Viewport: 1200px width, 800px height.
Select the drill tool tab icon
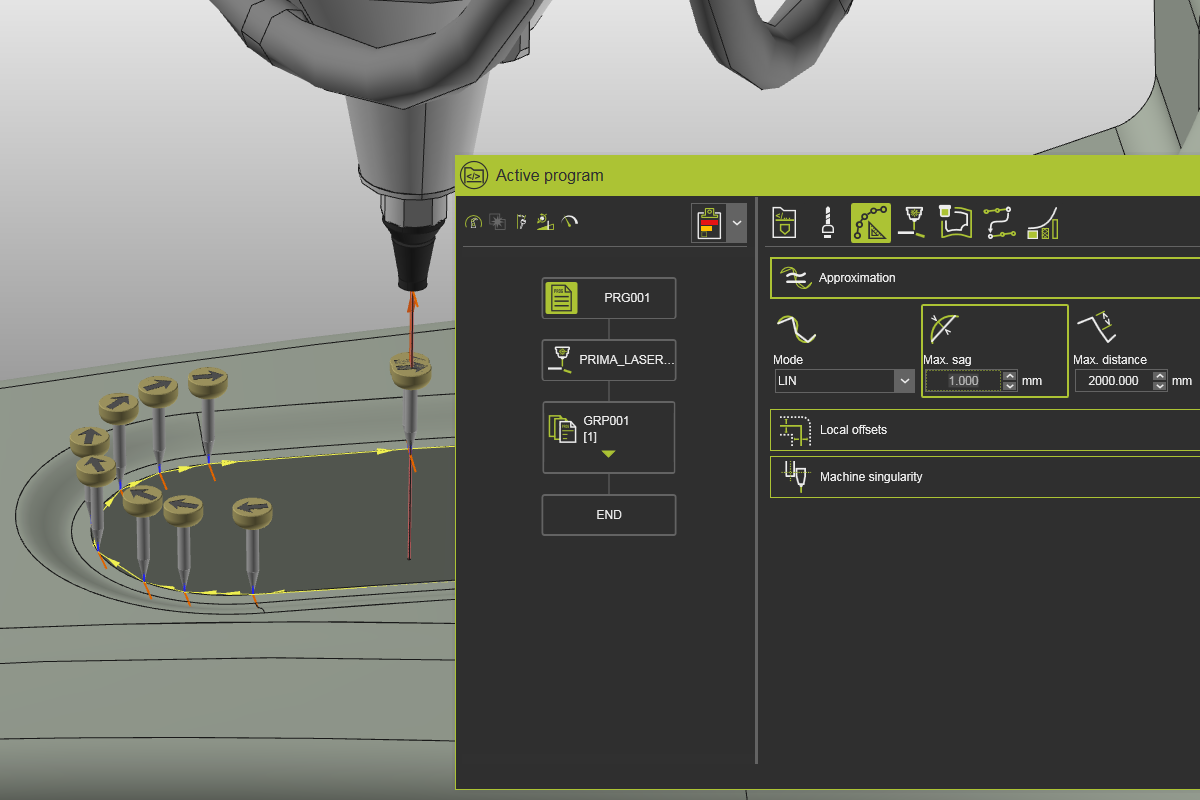(827, 222)
